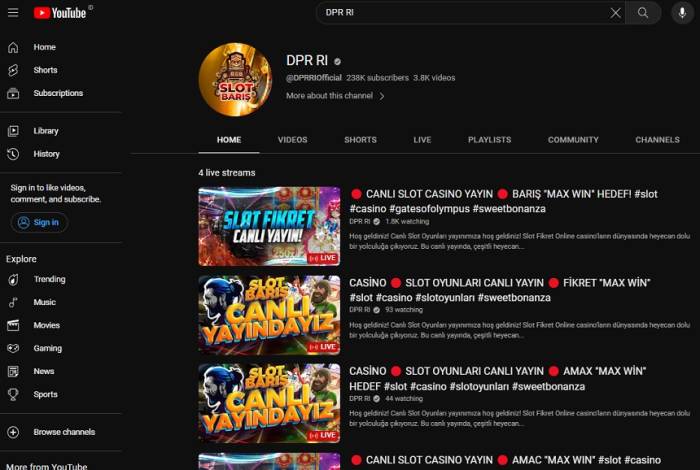The height and width of the screenshot is (470, 700).
Task: Click the verified badge beside DPR RI
Action: [338, 62]
